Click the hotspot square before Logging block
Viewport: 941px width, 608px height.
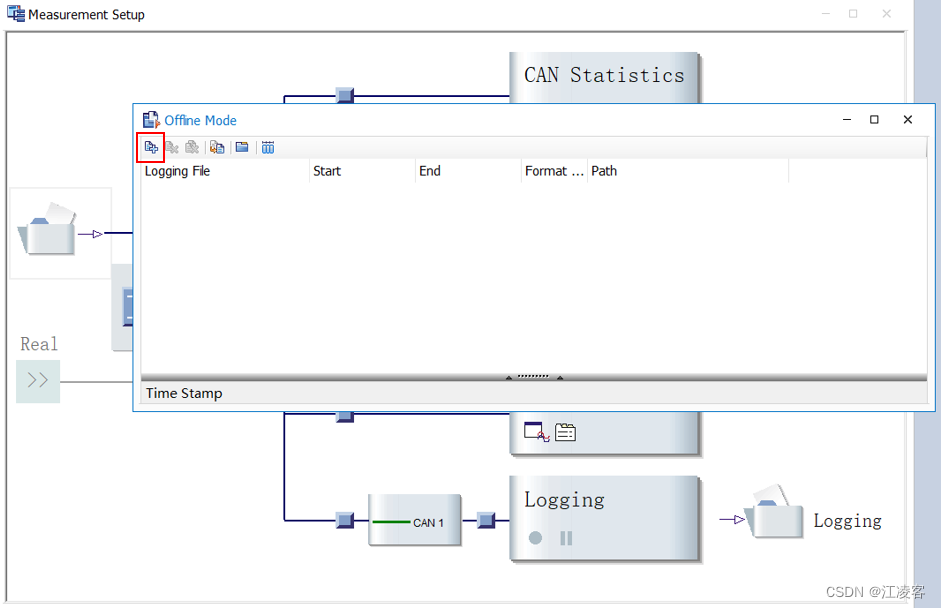(486, 520)
